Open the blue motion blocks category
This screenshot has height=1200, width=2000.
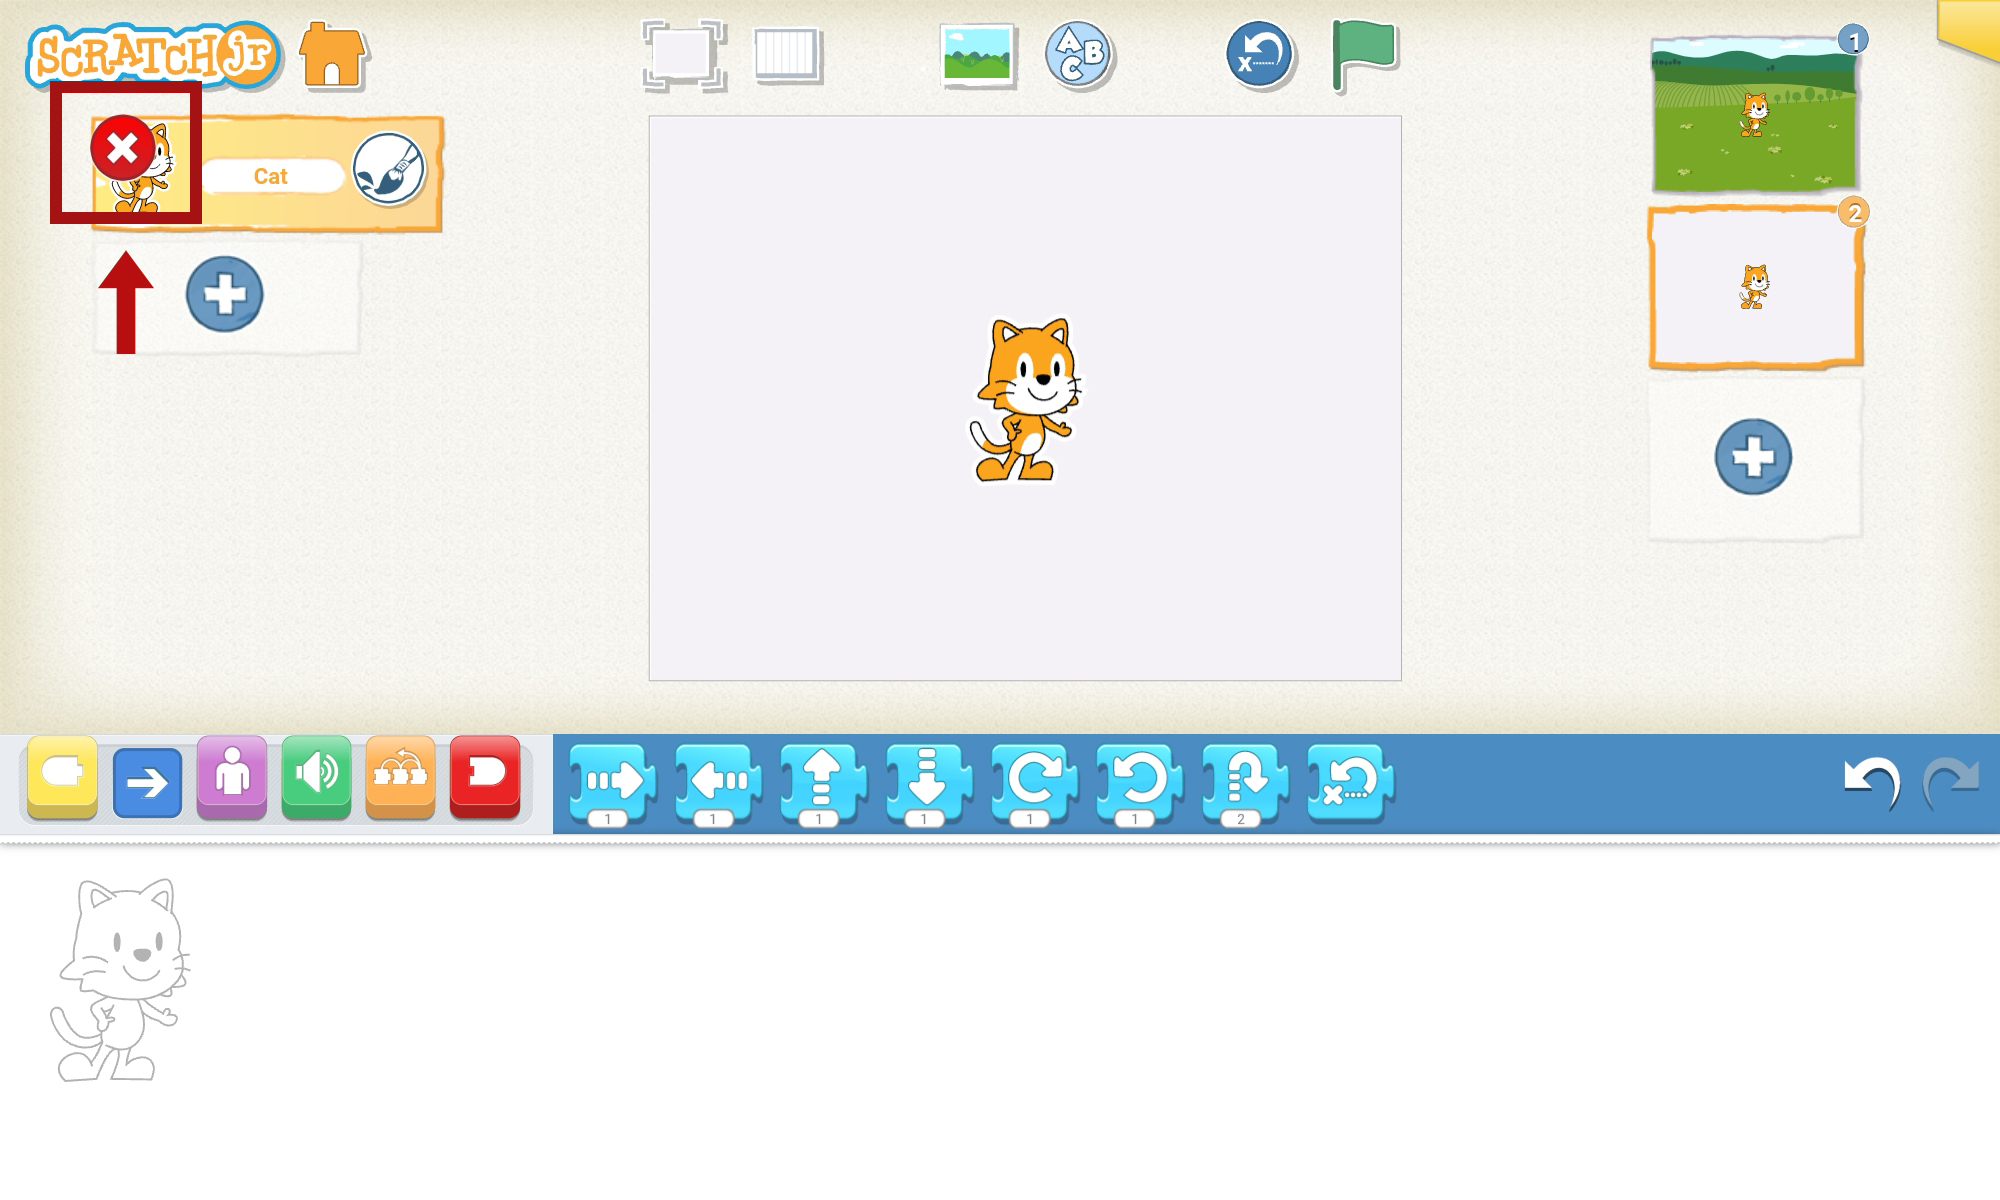click(148, 782)
